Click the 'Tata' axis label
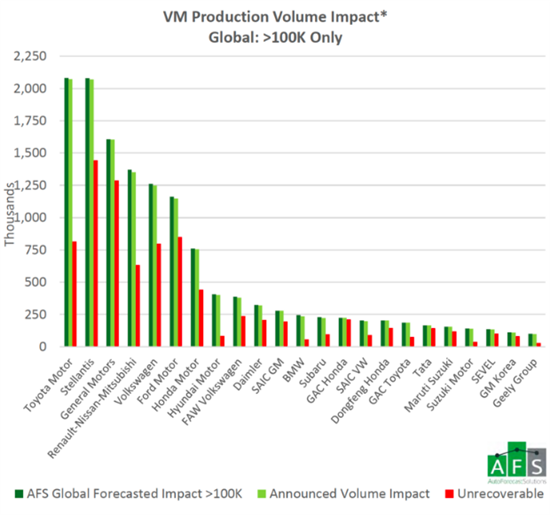Image resolution: width=550 pixels, height=515 pixels. (x=422, y=367)
